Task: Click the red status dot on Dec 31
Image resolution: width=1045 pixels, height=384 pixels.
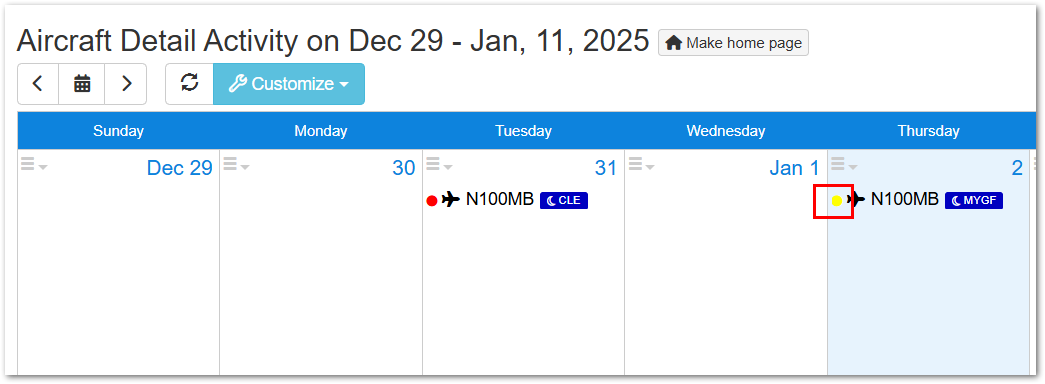Action: (431, 201)
